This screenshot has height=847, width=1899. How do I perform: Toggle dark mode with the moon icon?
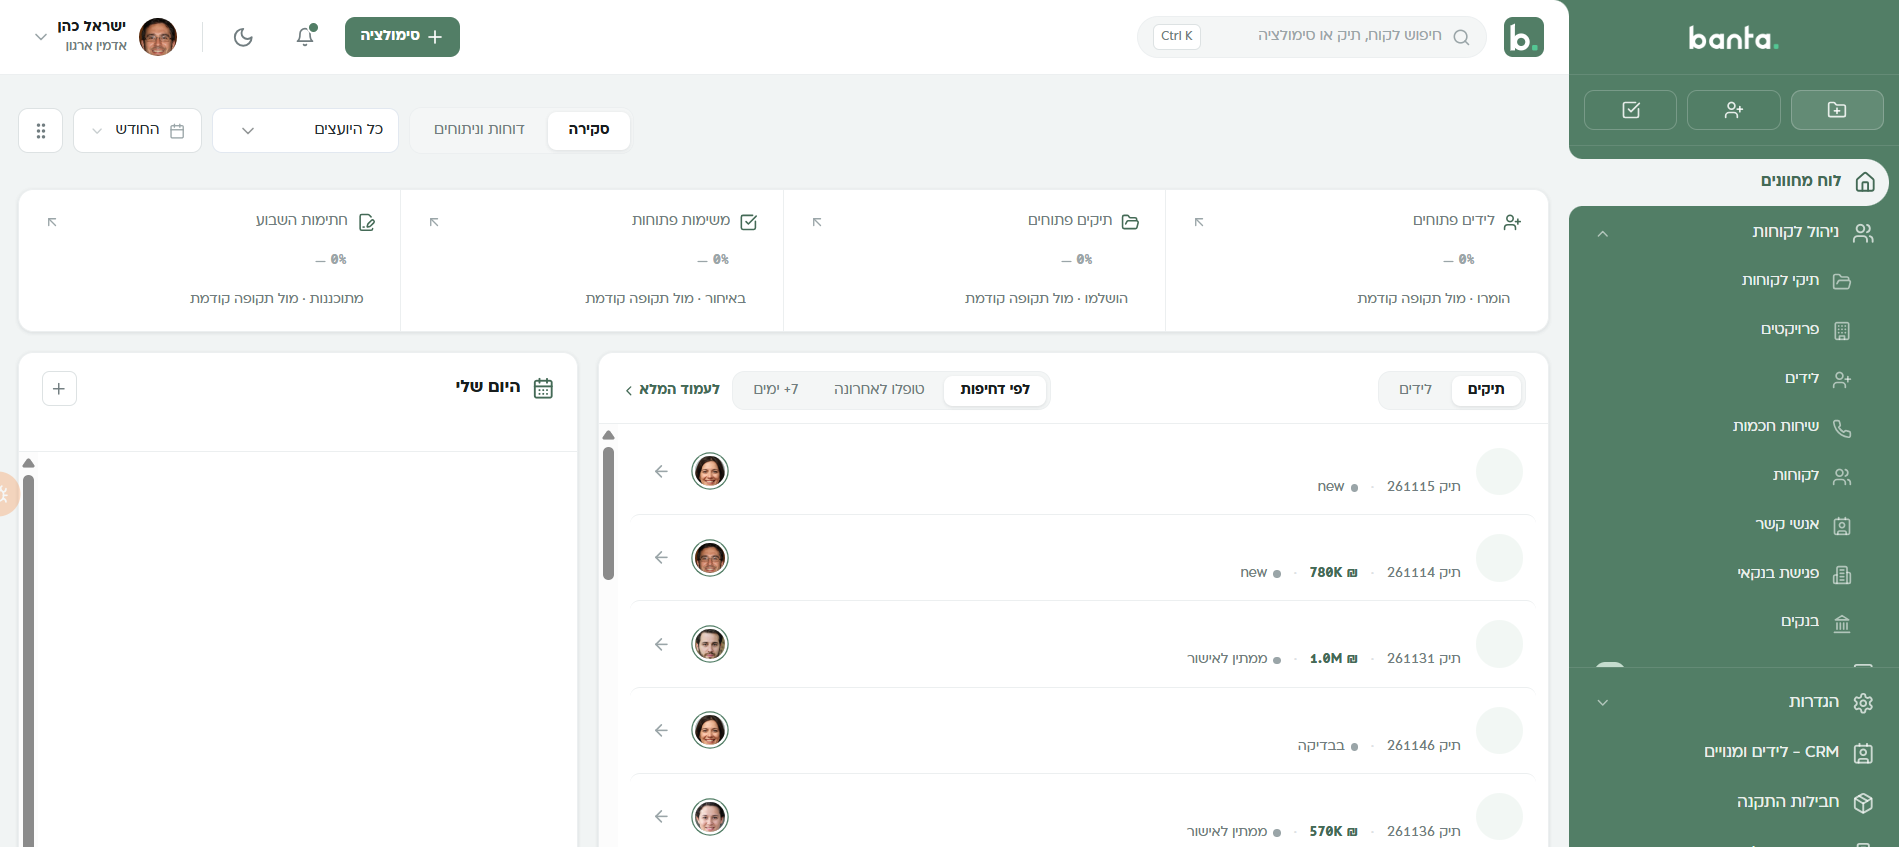[x=243, y=37]
